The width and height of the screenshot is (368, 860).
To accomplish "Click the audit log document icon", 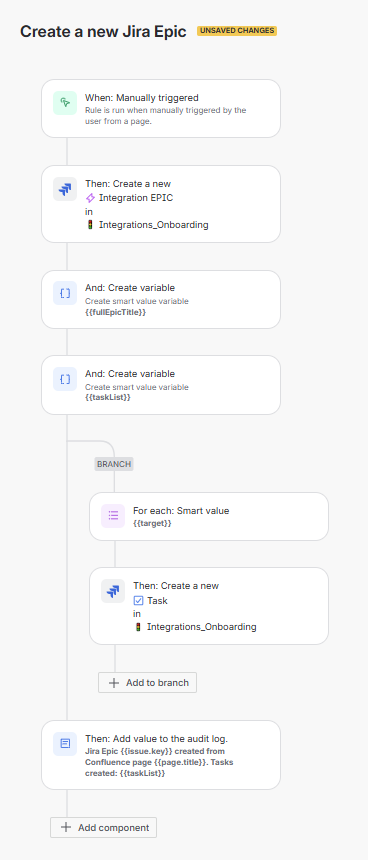I will click(x=65, y=744).
